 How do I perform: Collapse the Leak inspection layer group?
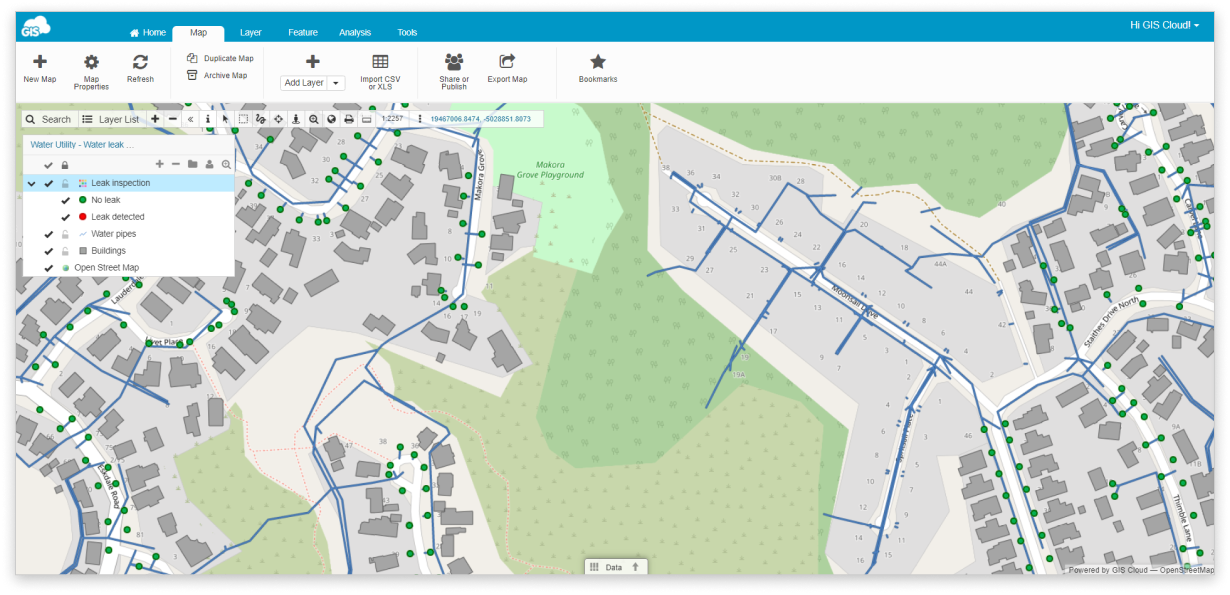click(31, 183)
